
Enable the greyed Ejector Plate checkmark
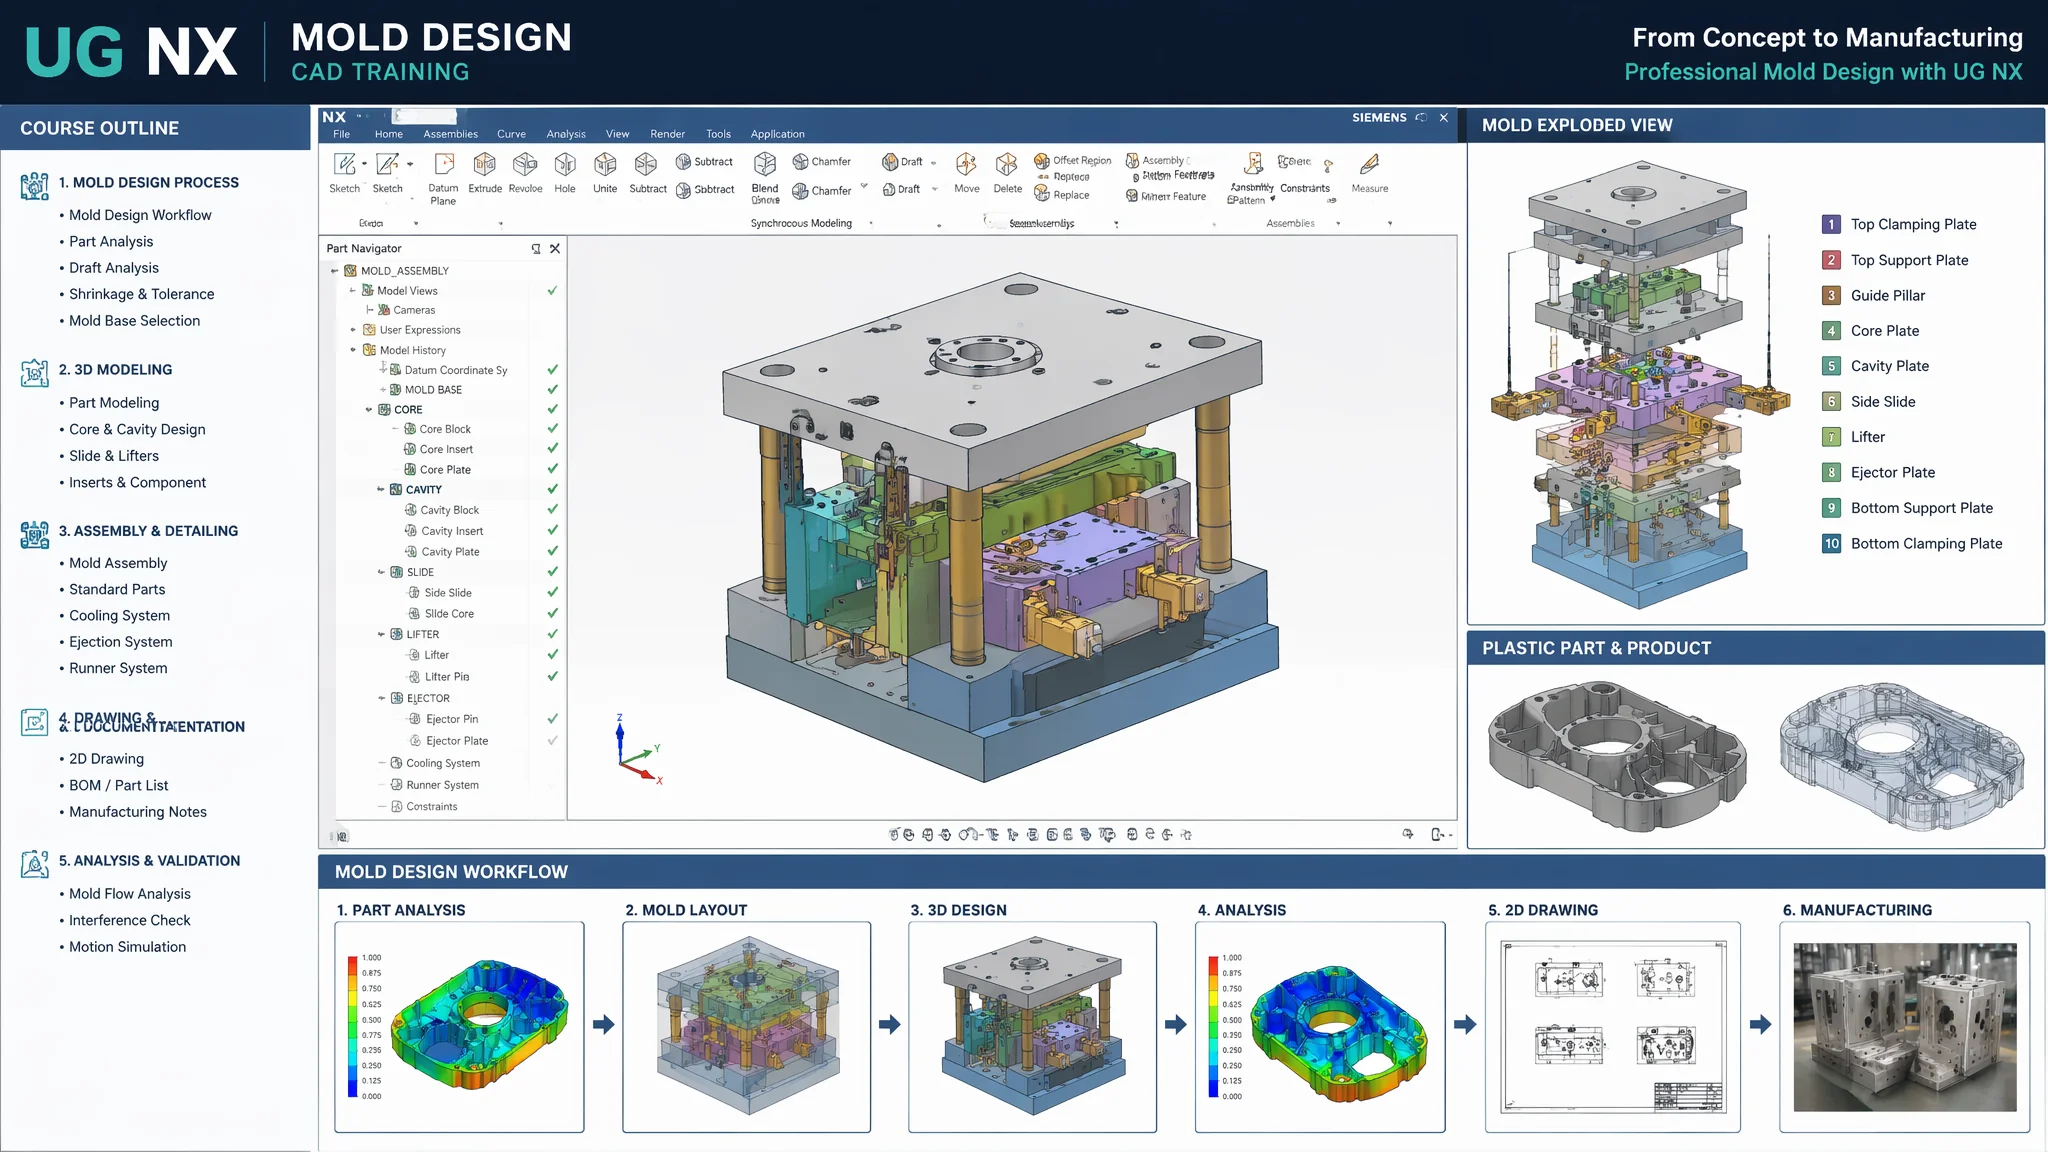click(x=552, y=741)
